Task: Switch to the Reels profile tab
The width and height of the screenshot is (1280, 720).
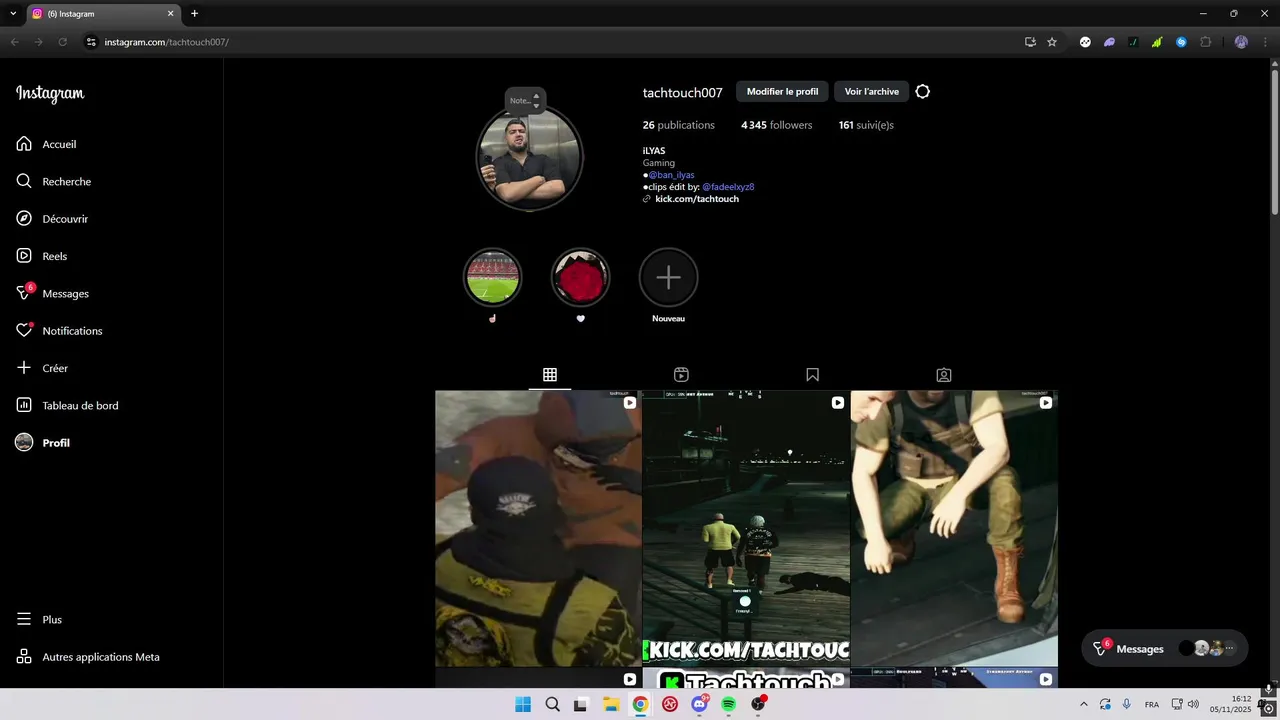Action: coord(681,374)
